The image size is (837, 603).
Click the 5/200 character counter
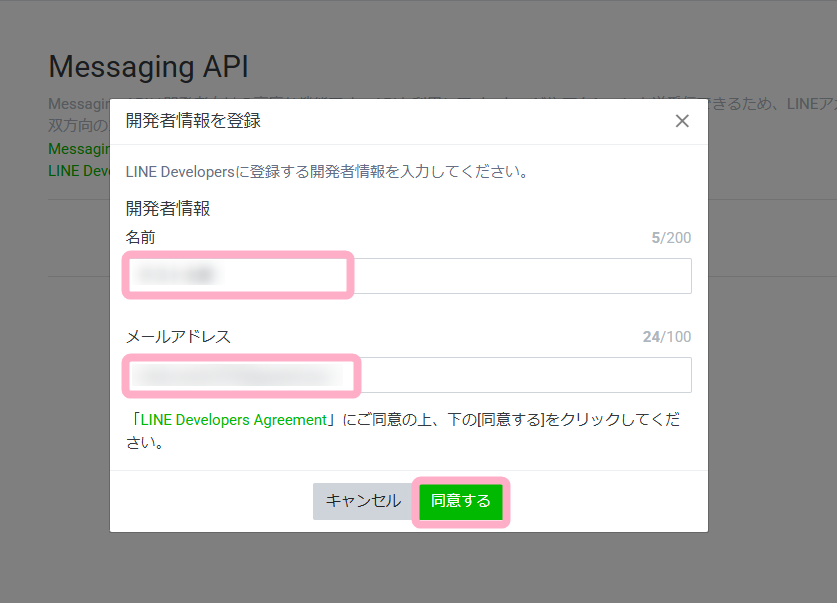point(671,238)
